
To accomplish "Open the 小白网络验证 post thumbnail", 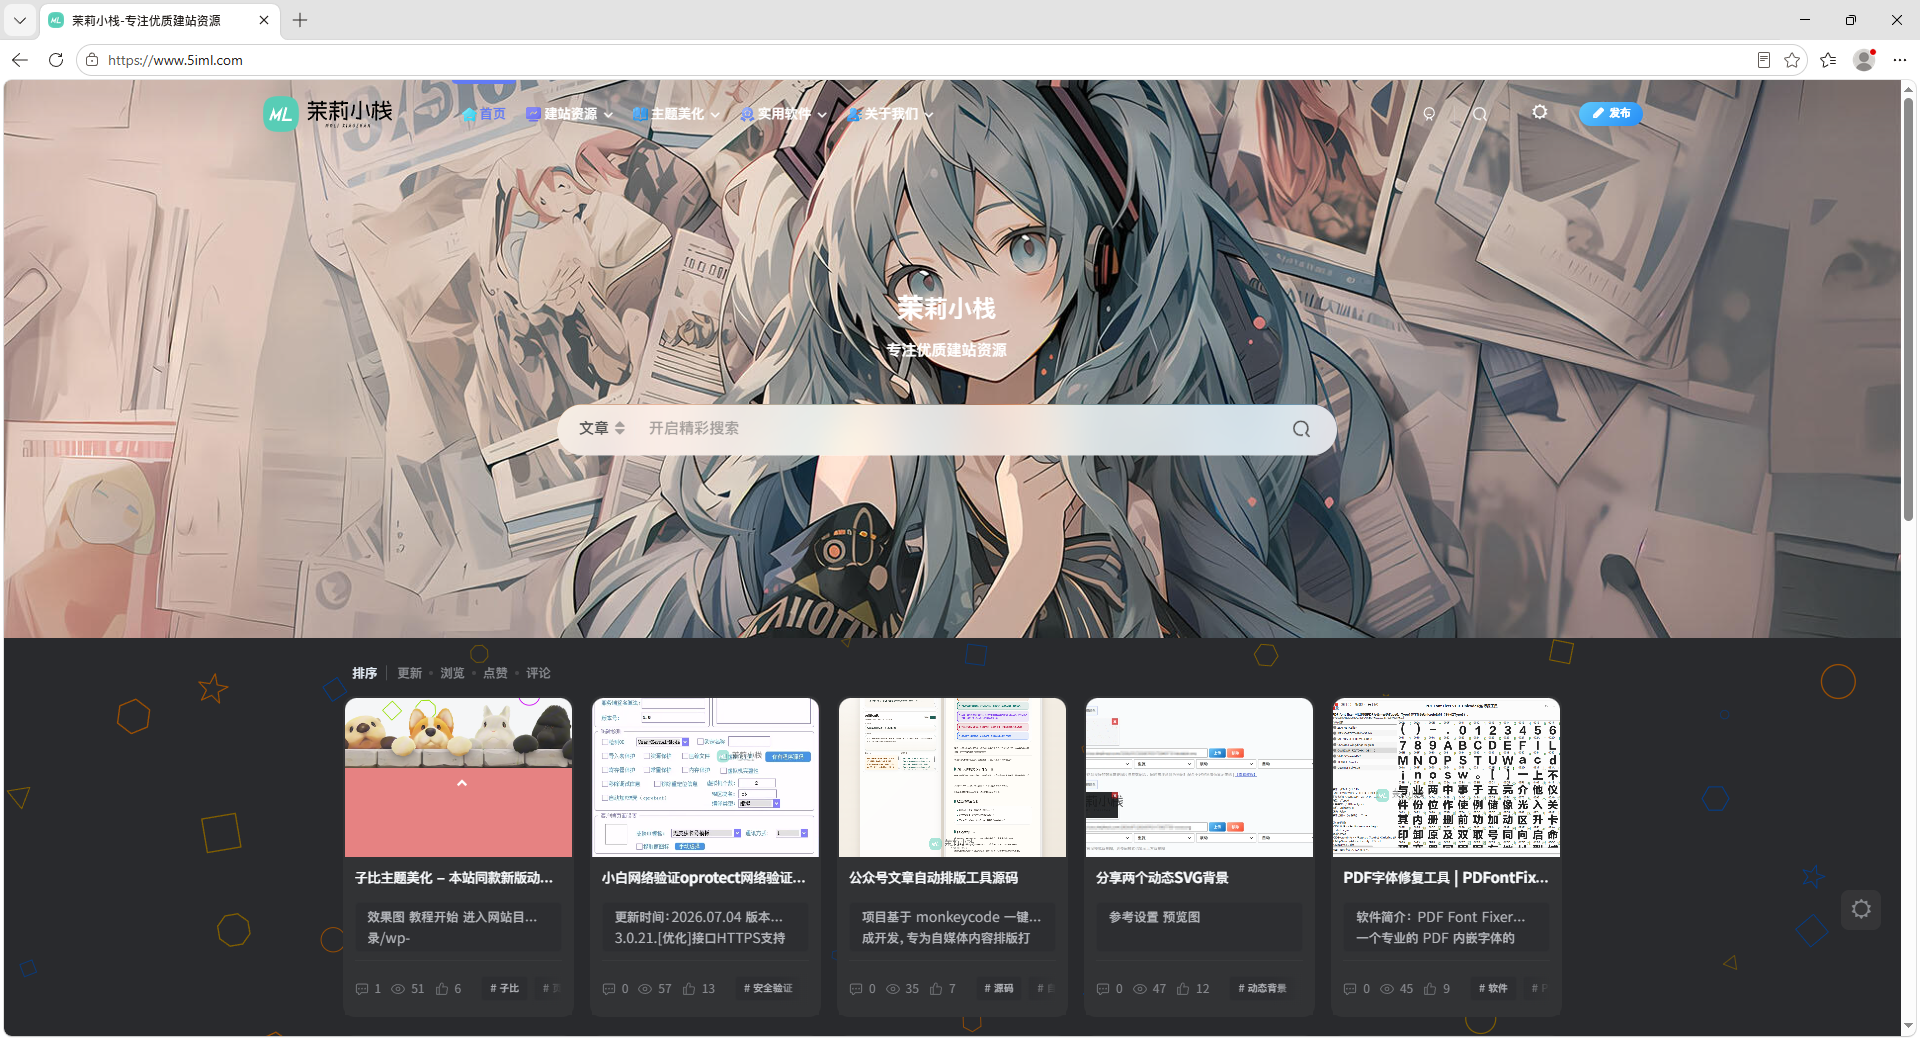I will pos(705,777).
